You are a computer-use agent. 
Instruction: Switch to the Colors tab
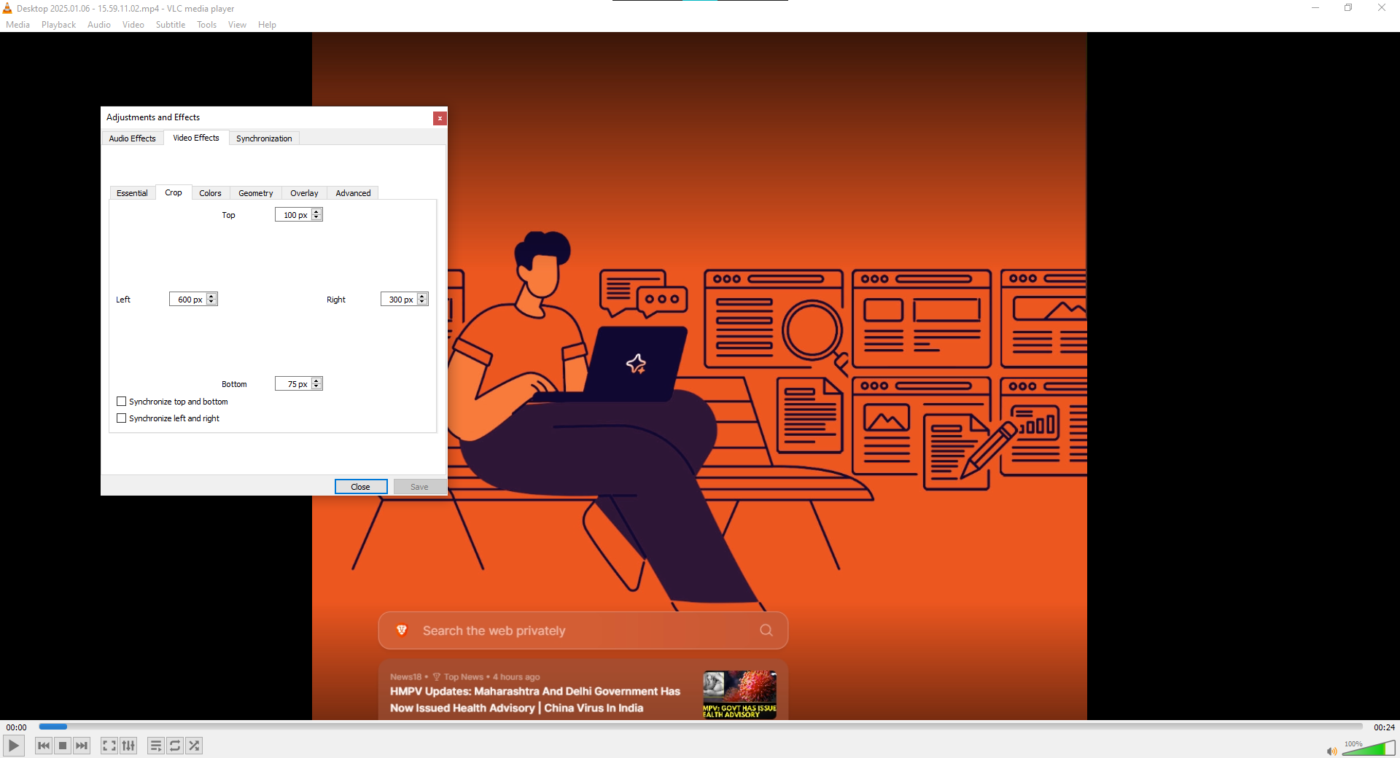(210, 193)
